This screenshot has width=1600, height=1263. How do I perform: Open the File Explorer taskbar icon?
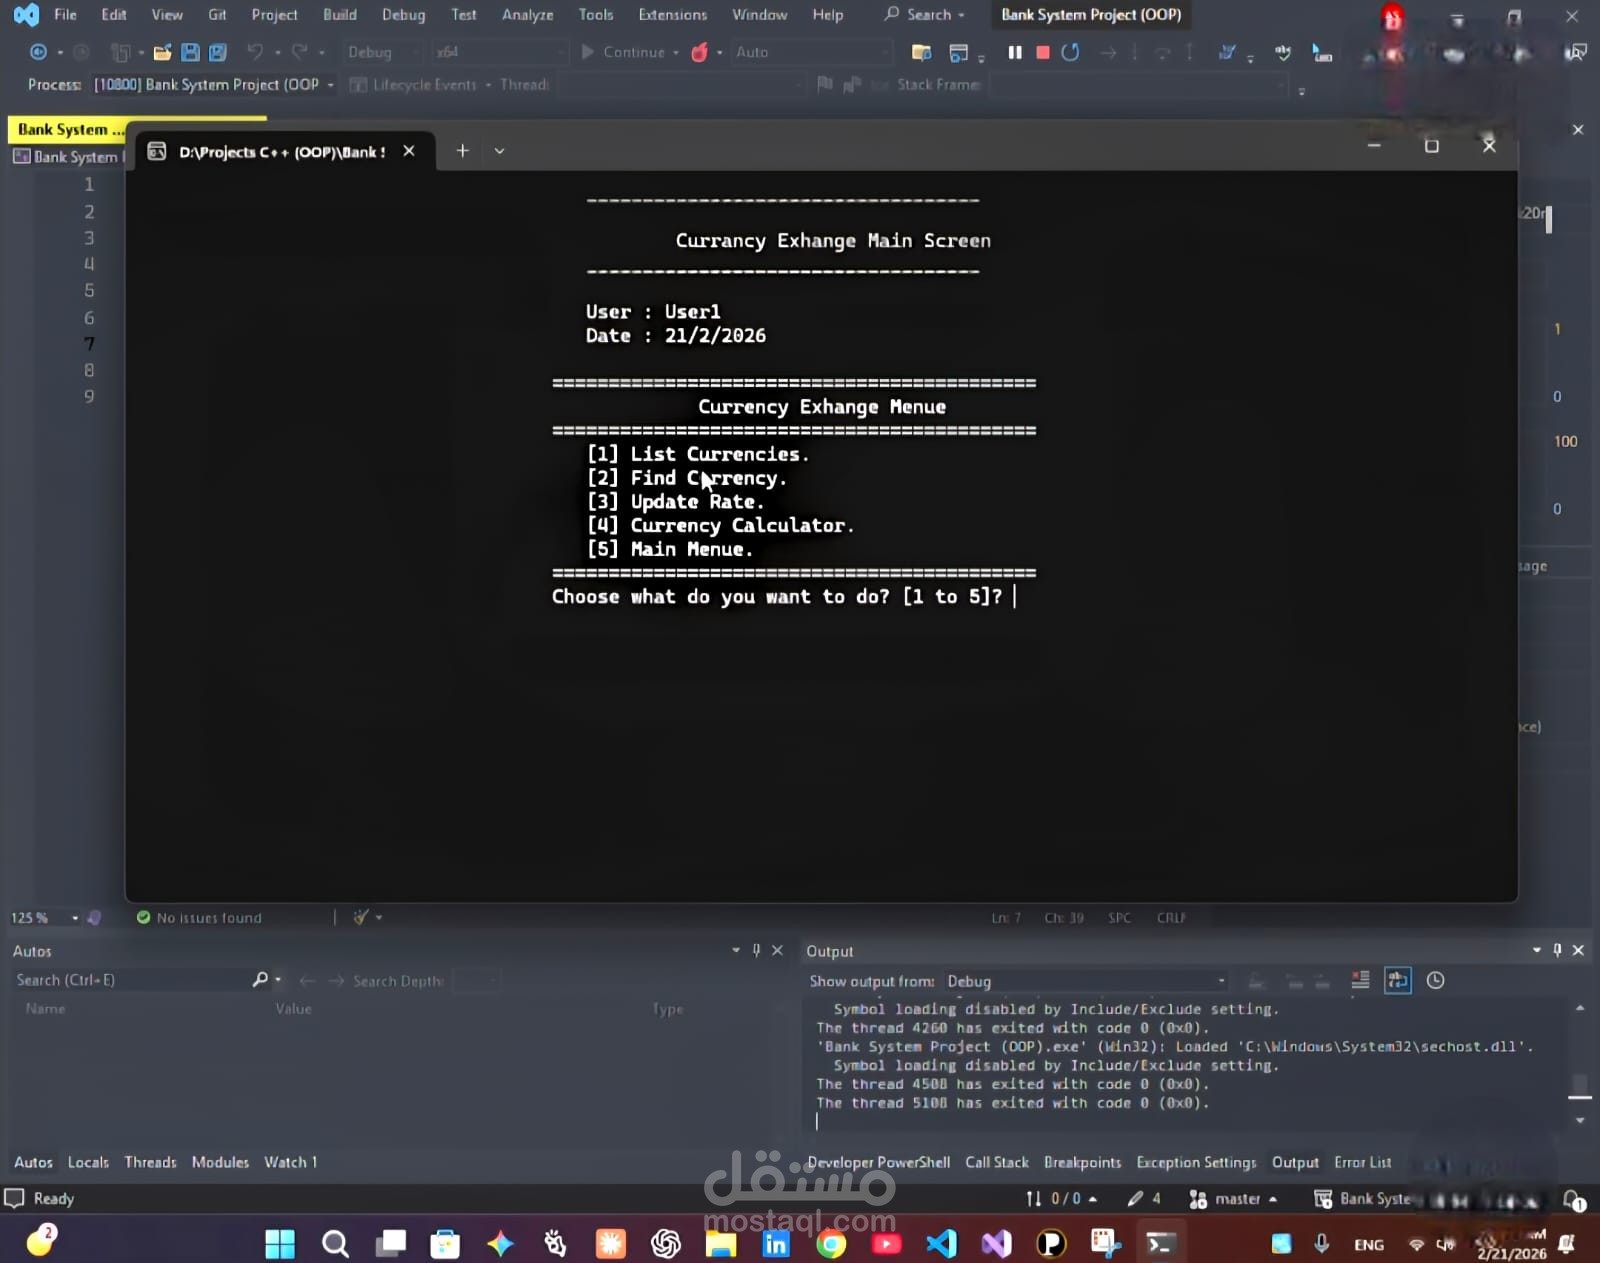click(720, 1243)
